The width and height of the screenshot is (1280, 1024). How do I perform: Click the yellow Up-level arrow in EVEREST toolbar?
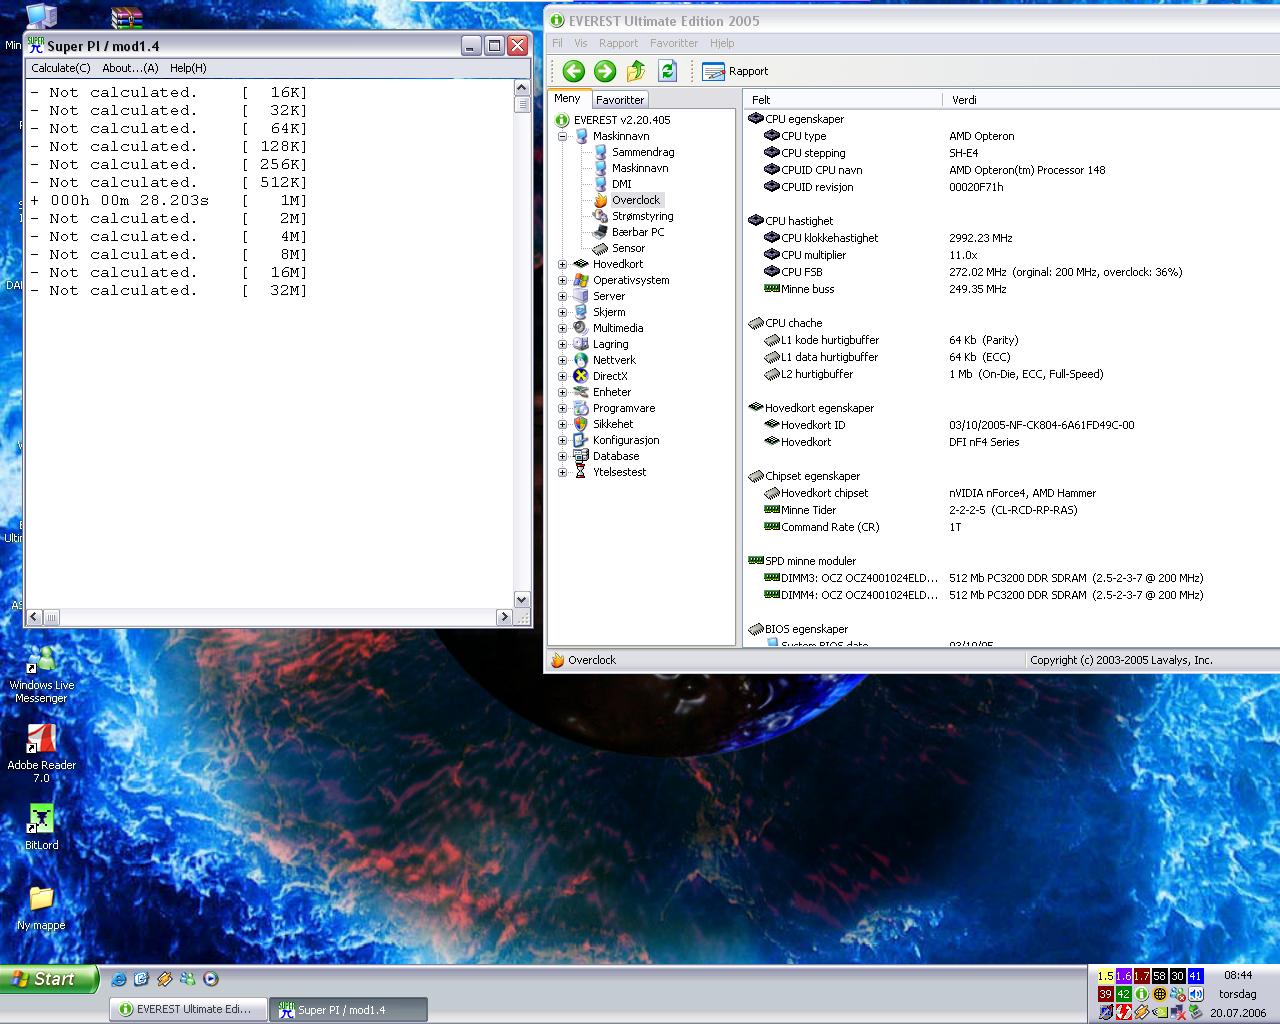click(x=636, y=71)
